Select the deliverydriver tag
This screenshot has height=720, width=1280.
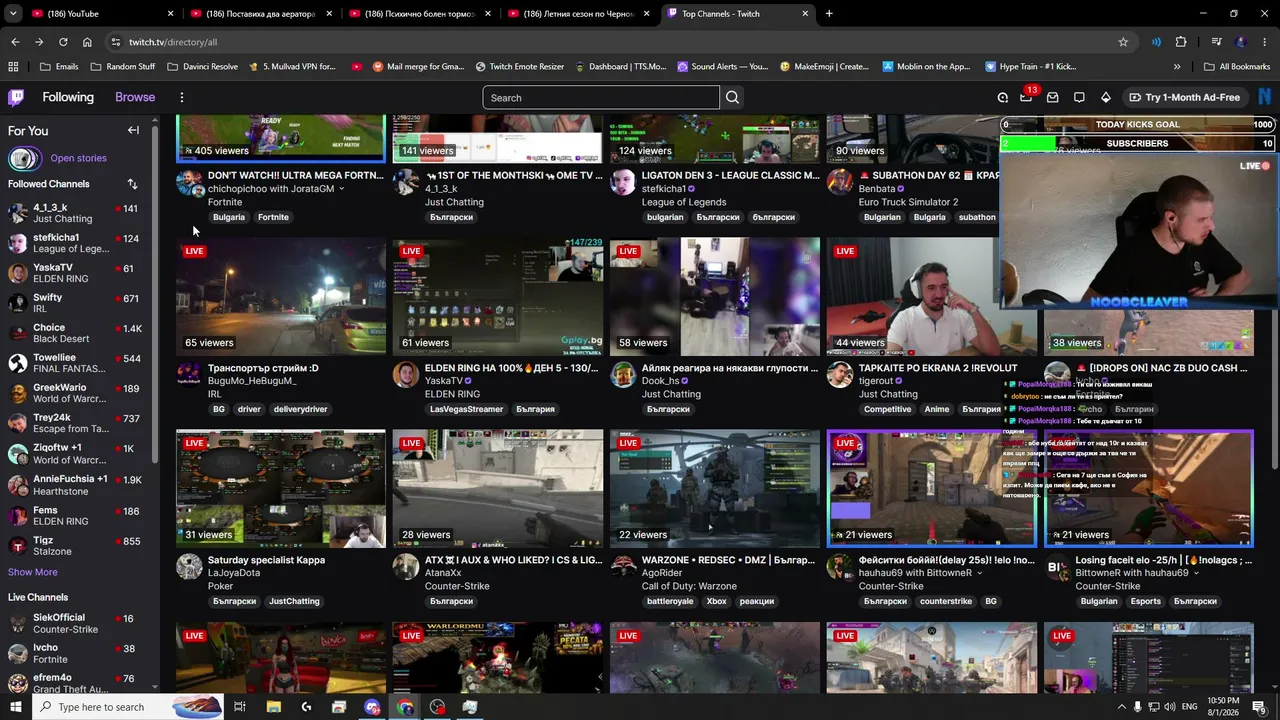coord(301,409)
